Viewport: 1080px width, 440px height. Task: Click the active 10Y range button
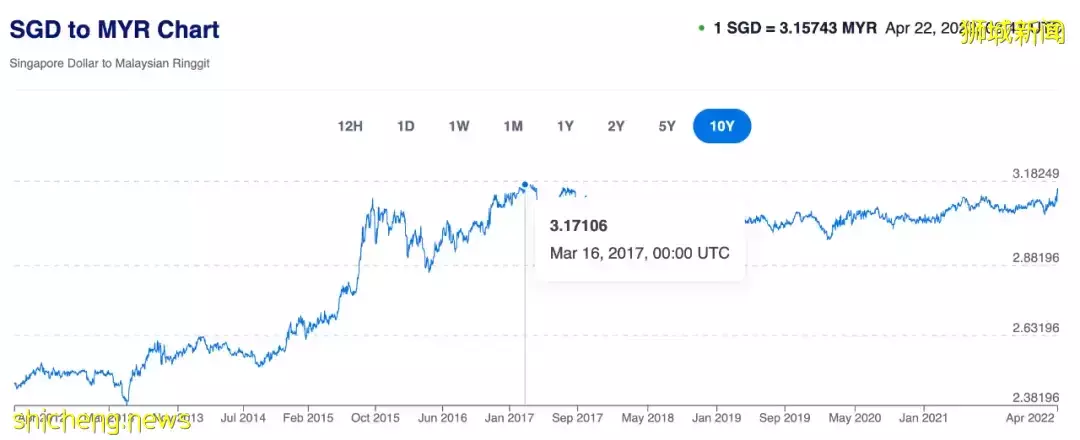click(722, 126)
